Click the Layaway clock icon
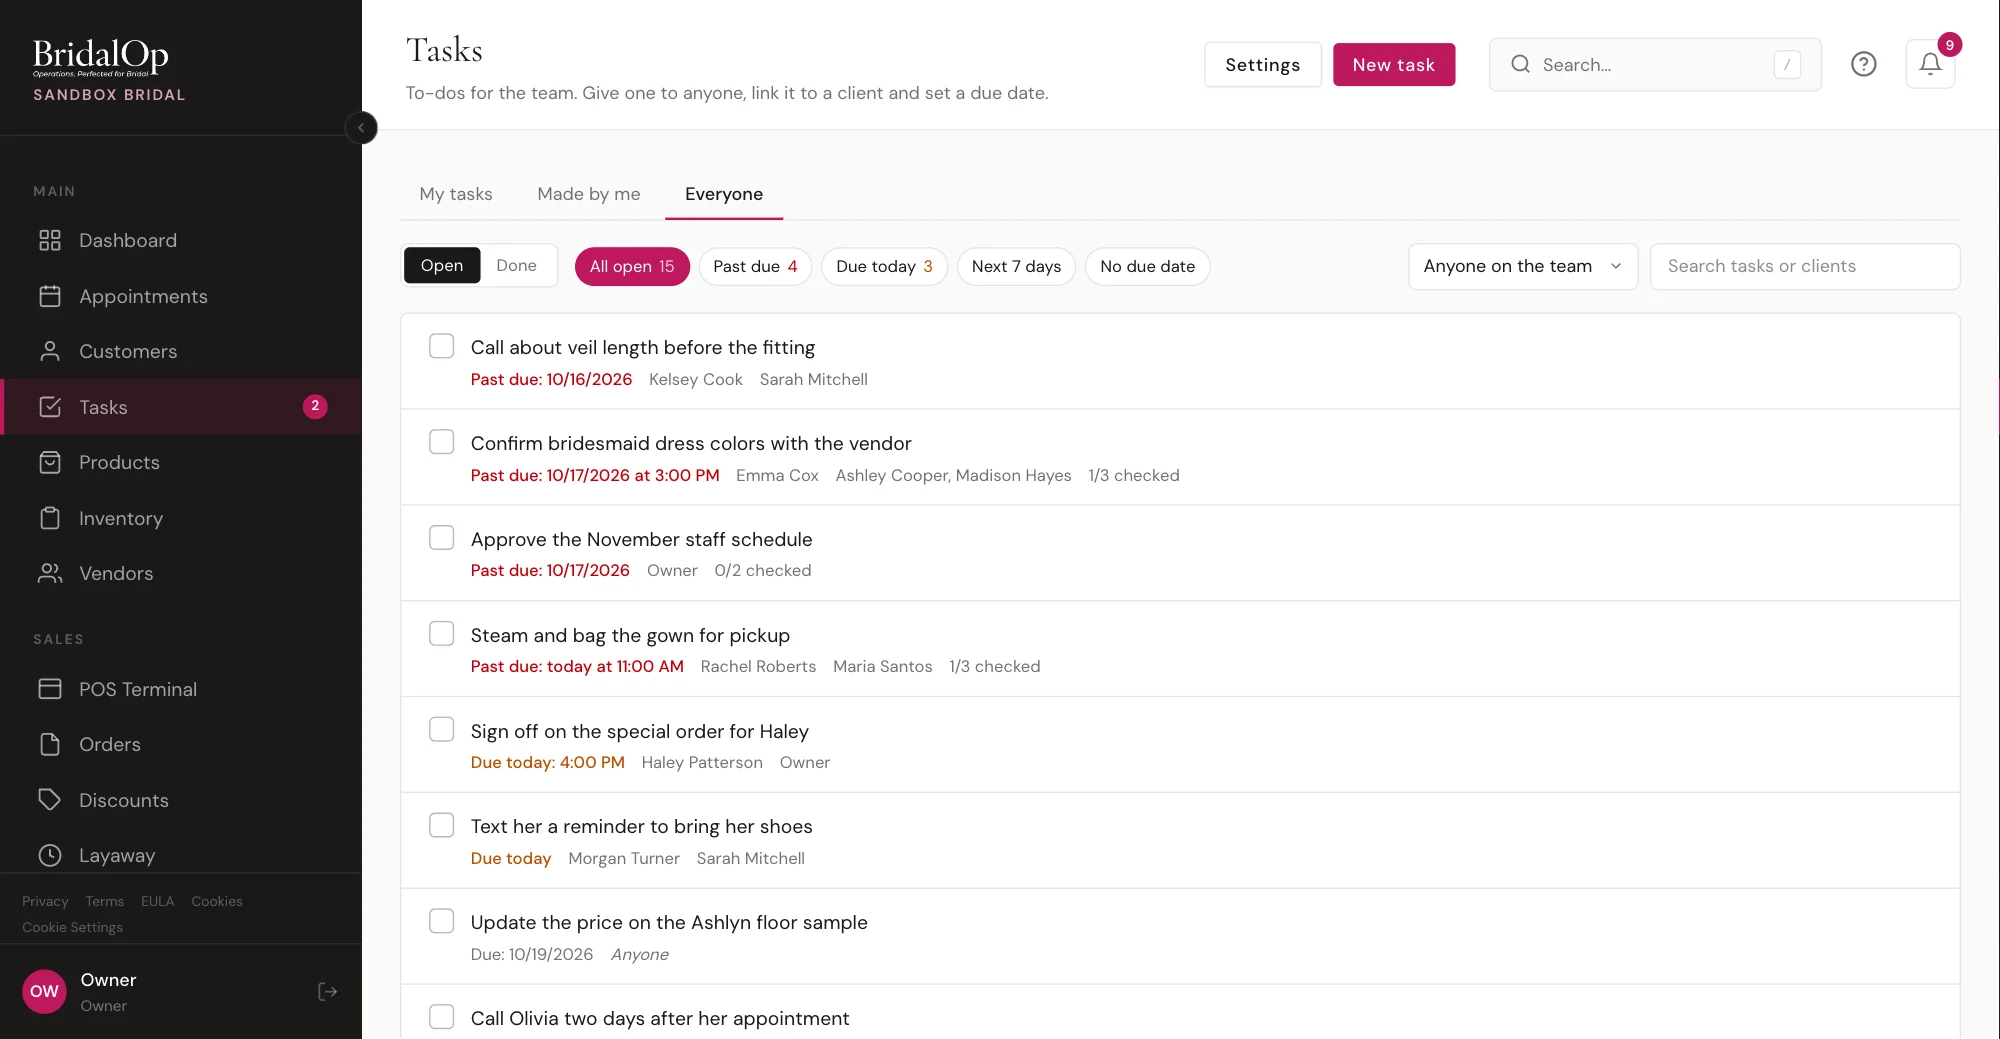Screen dimensions: 2000x1039 click(x=50, y=855)
